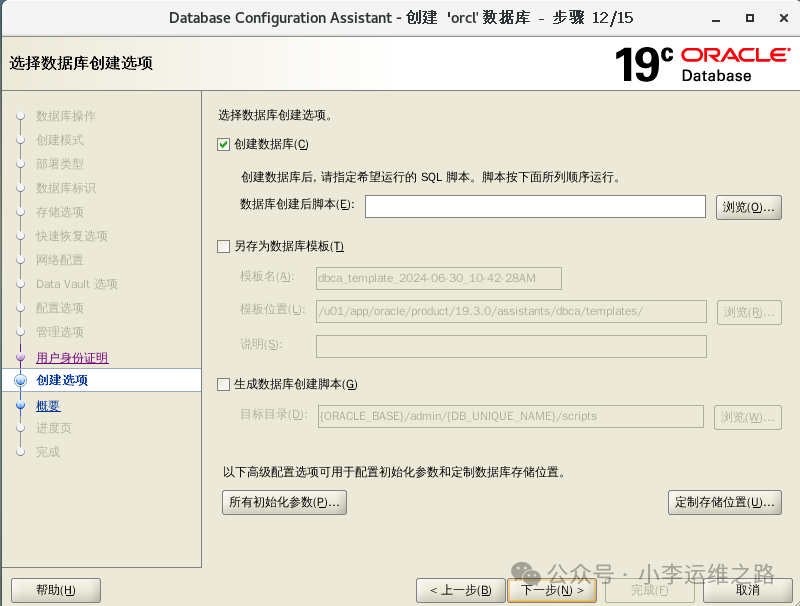800x606 pixels.
Task: Cancel the wizard with 取消 button
Action: [x=747, y=590]
